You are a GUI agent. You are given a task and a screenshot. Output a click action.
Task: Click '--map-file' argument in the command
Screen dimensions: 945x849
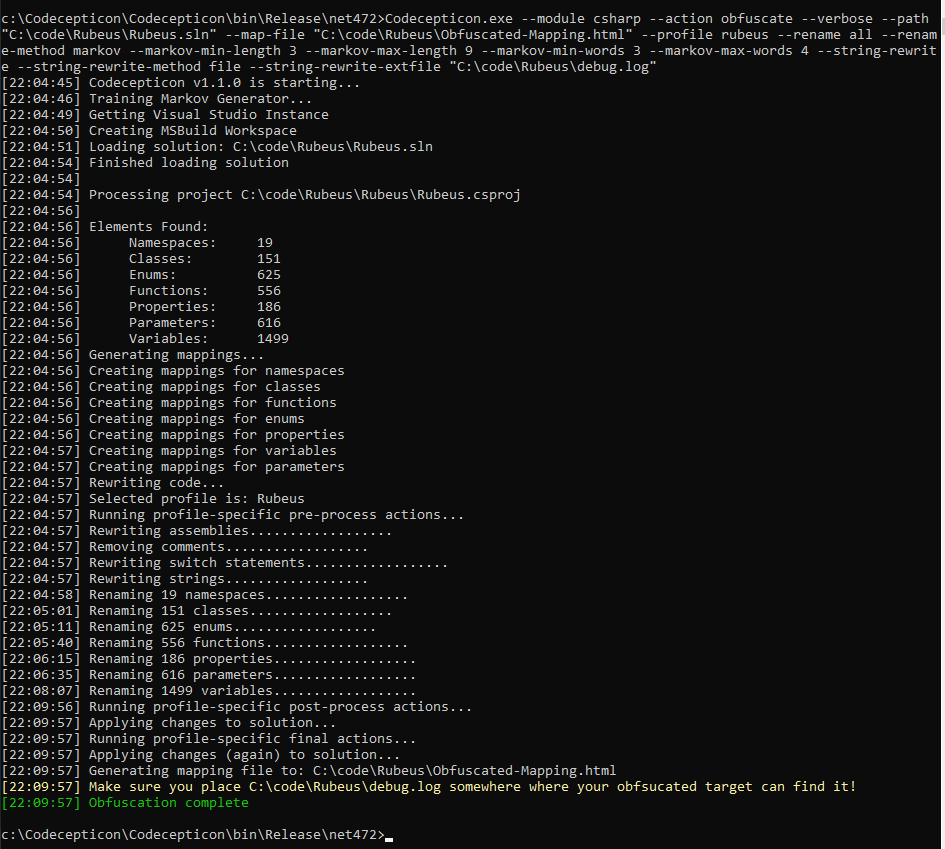coord(265,35)
